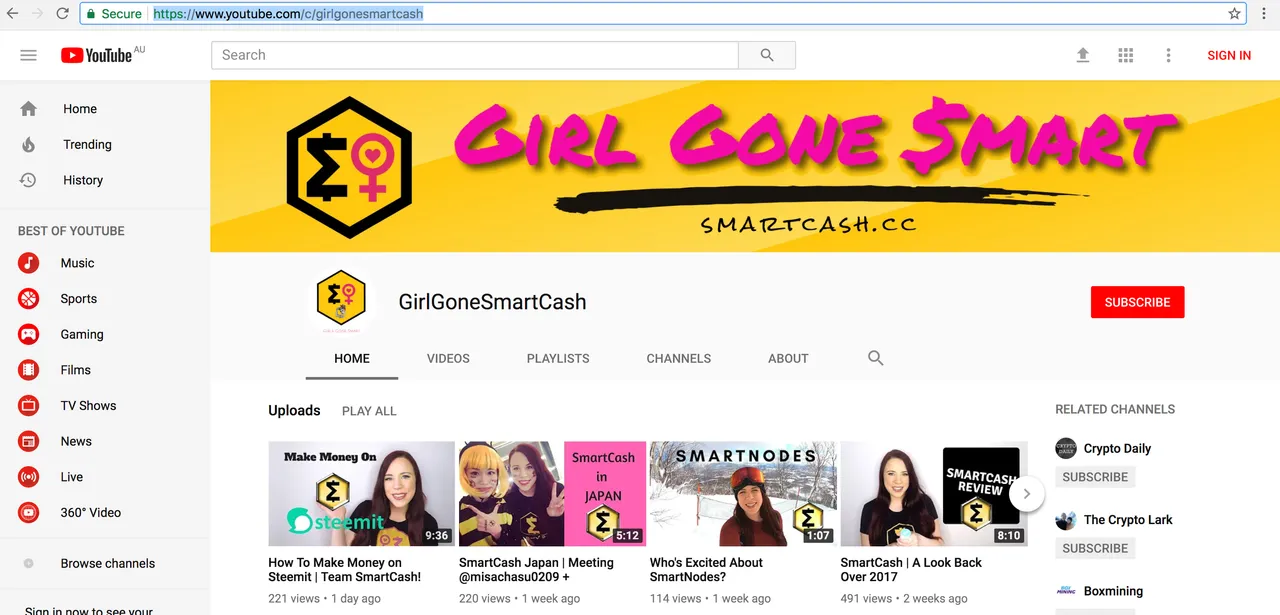The width and height of the screenshot is (1280, 615).
Task: Show more uploads with next arrow
Action: (1026, 493)
